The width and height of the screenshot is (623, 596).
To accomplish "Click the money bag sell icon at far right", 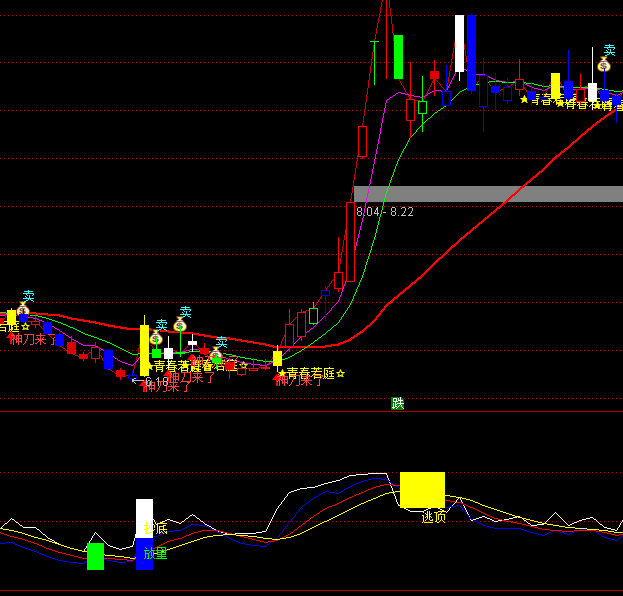I will (x=604, y=65).
